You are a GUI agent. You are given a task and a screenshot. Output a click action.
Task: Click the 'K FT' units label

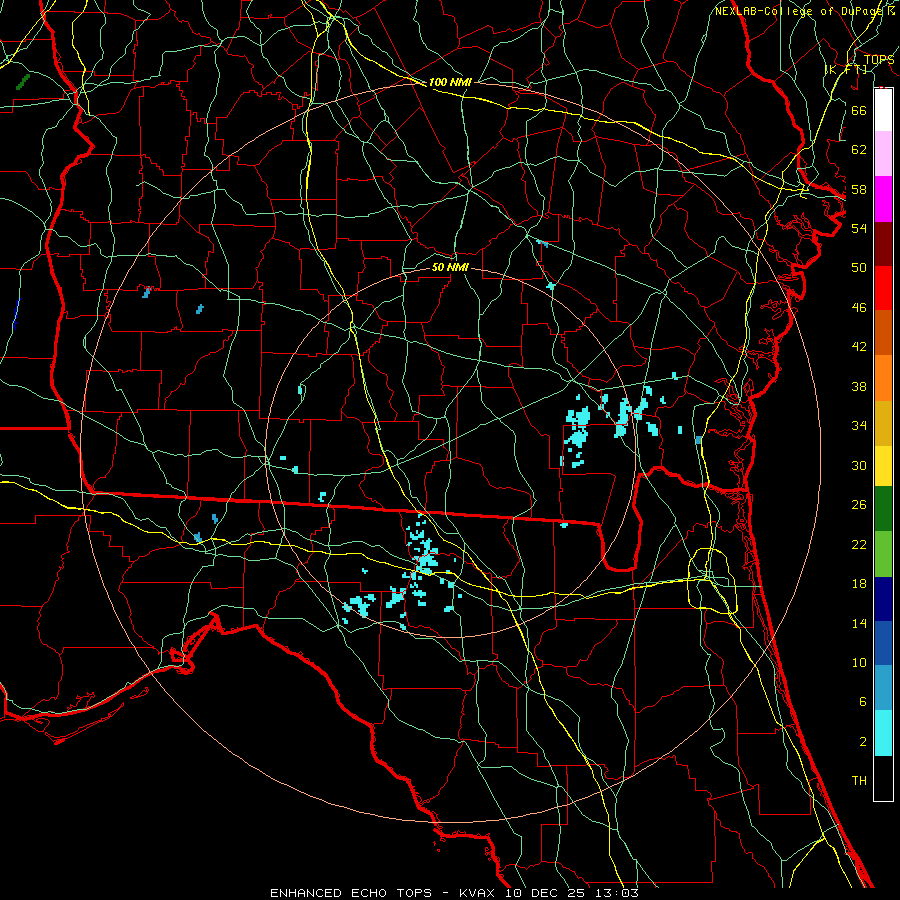click(846, 69)
